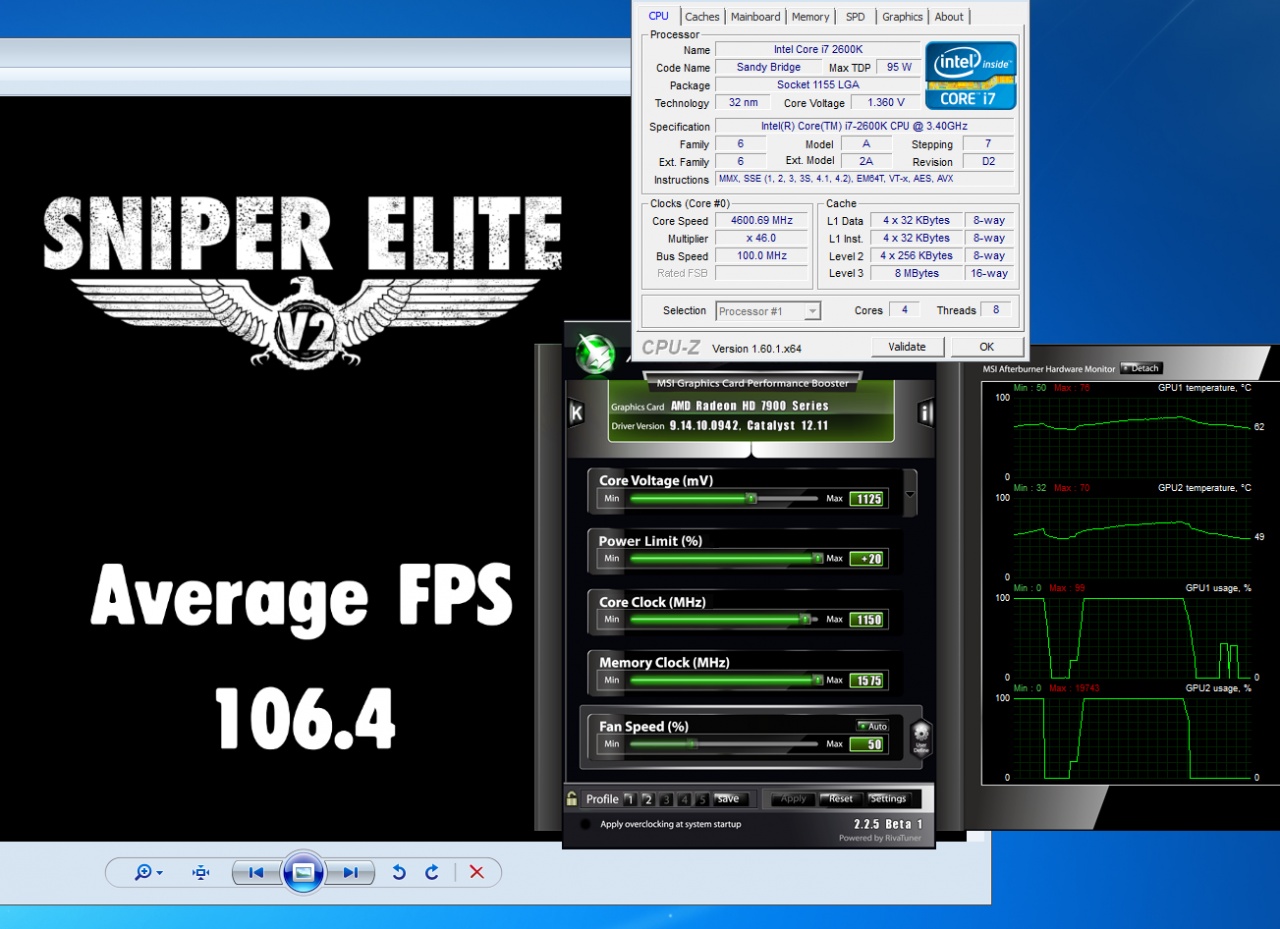Open Processor #1 selection dropdown

[768, 311]
